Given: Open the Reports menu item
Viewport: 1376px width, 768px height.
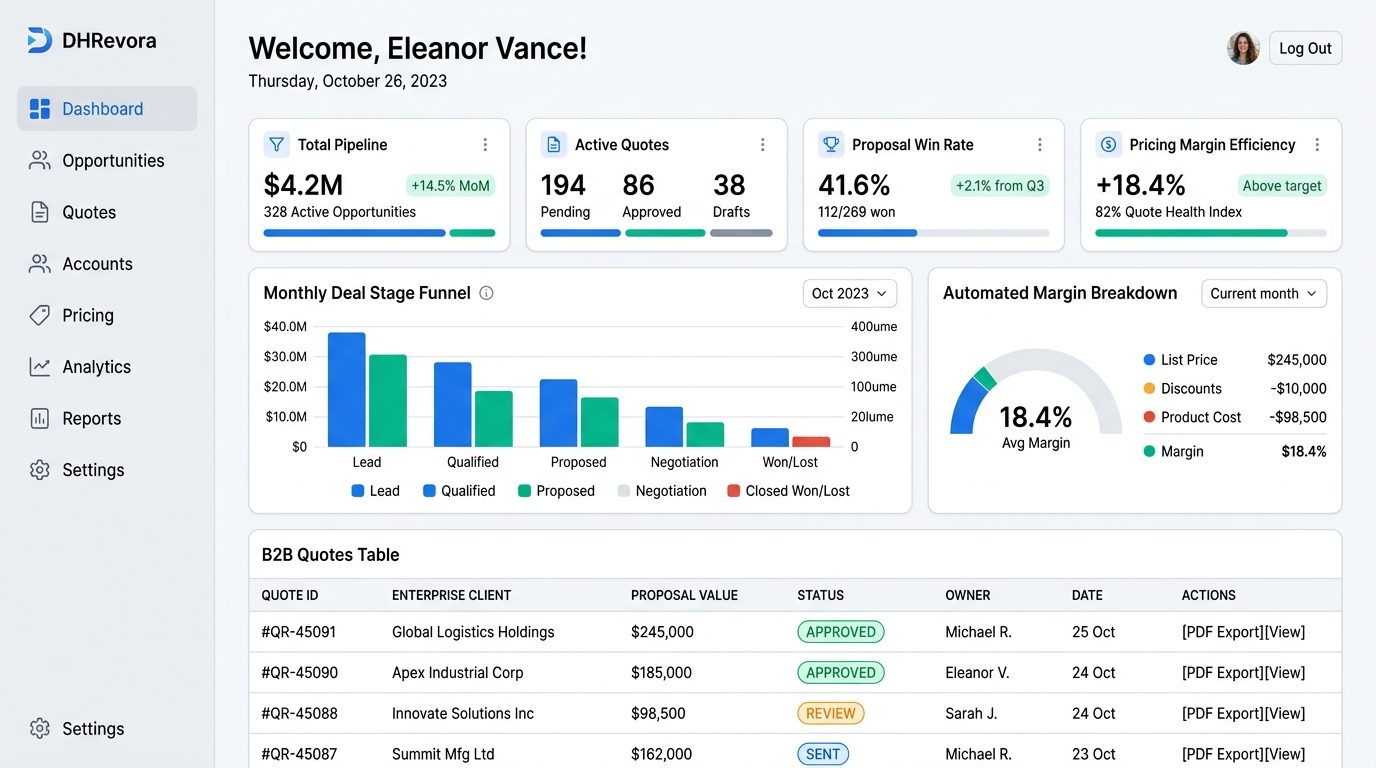Looking at the screenshot, I should (x=107, y=418).
